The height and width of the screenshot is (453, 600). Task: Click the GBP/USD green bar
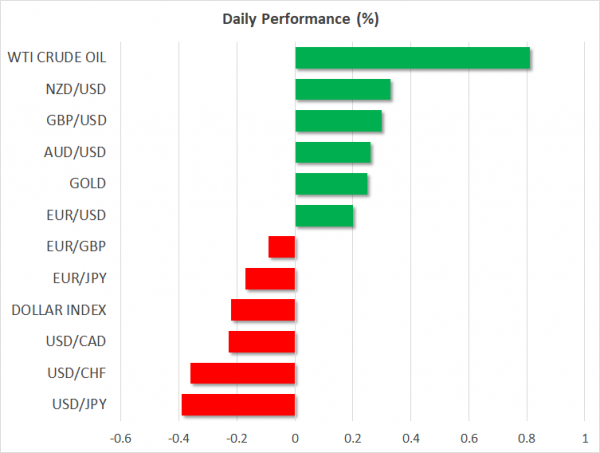tap(338, 121)
